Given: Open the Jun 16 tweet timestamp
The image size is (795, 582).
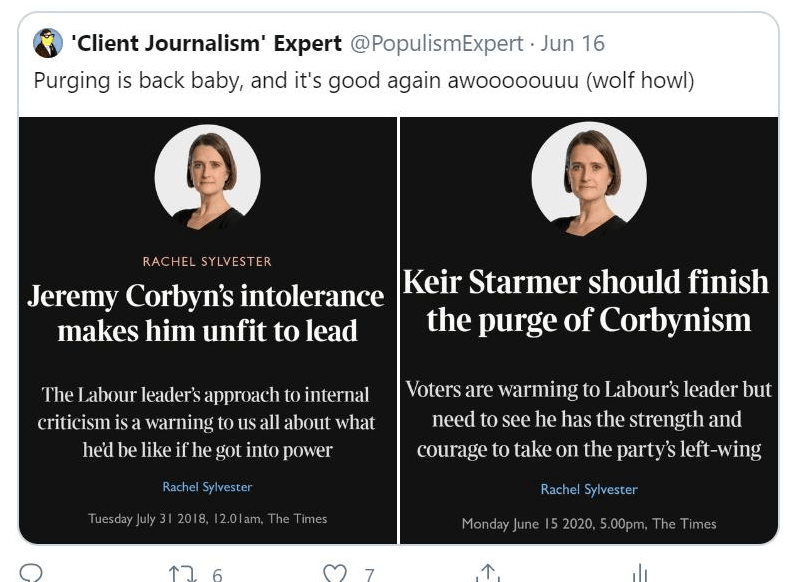Looking at the screenshot, I should [x=573, y=44].
